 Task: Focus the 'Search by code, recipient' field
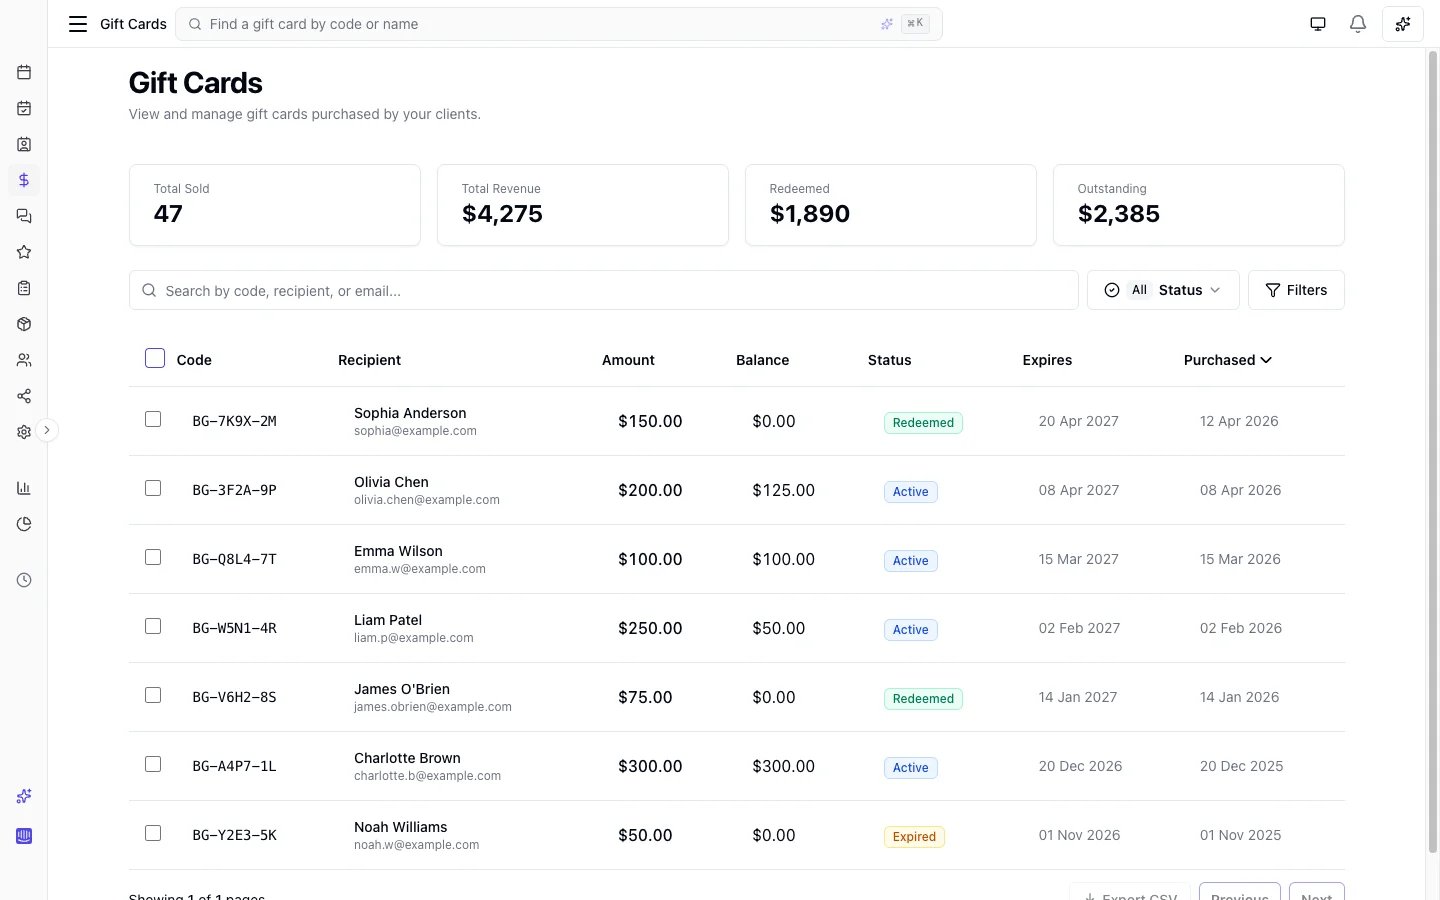click(604, 290)
